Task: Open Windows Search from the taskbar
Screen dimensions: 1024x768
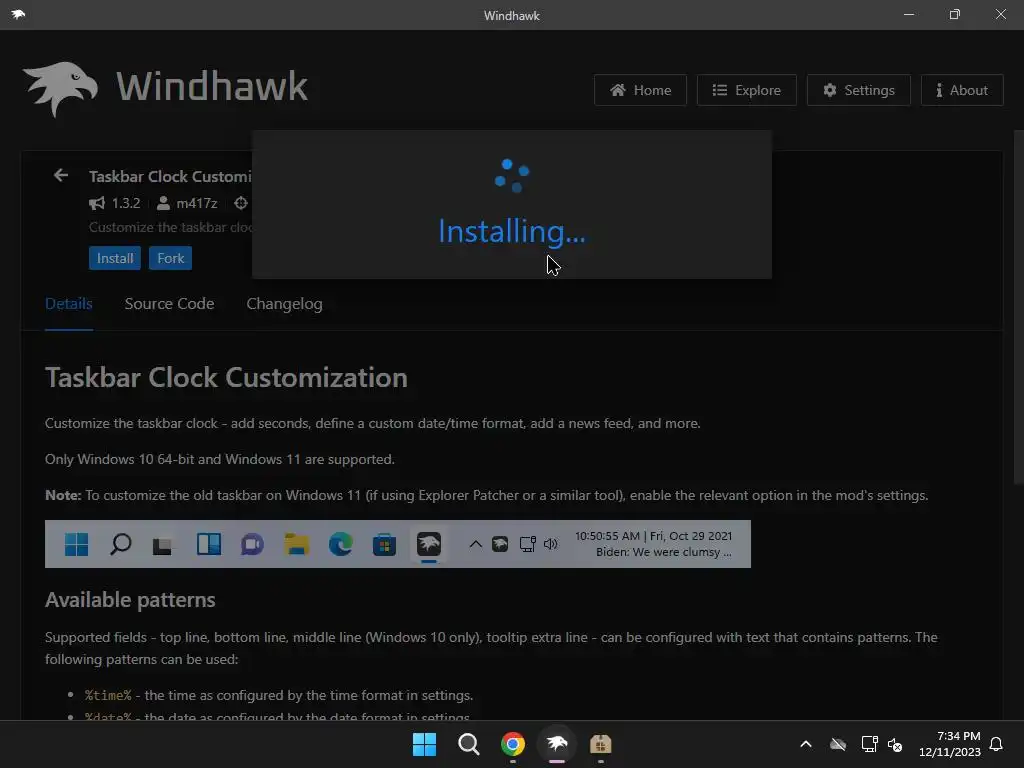Action: tap(468, 744)
